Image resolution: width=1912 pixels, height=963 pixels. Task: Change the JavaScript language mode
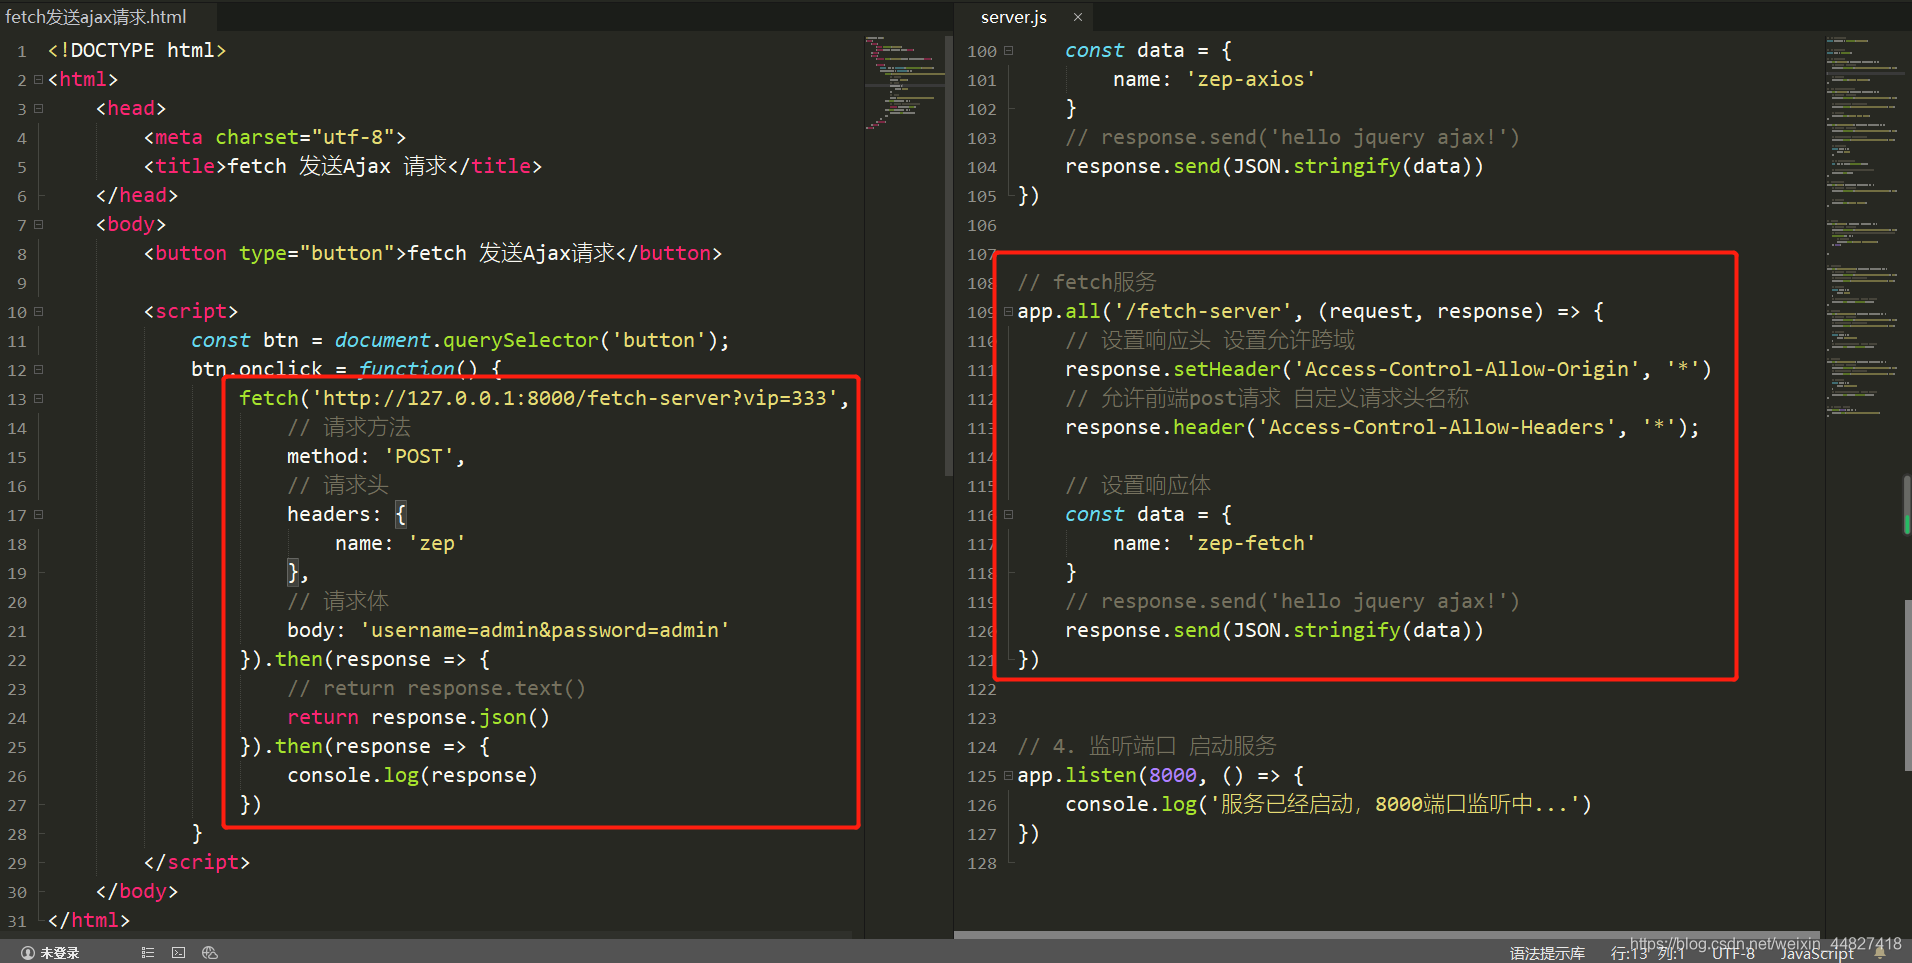pyautogui.click(x=1817, y=953)
